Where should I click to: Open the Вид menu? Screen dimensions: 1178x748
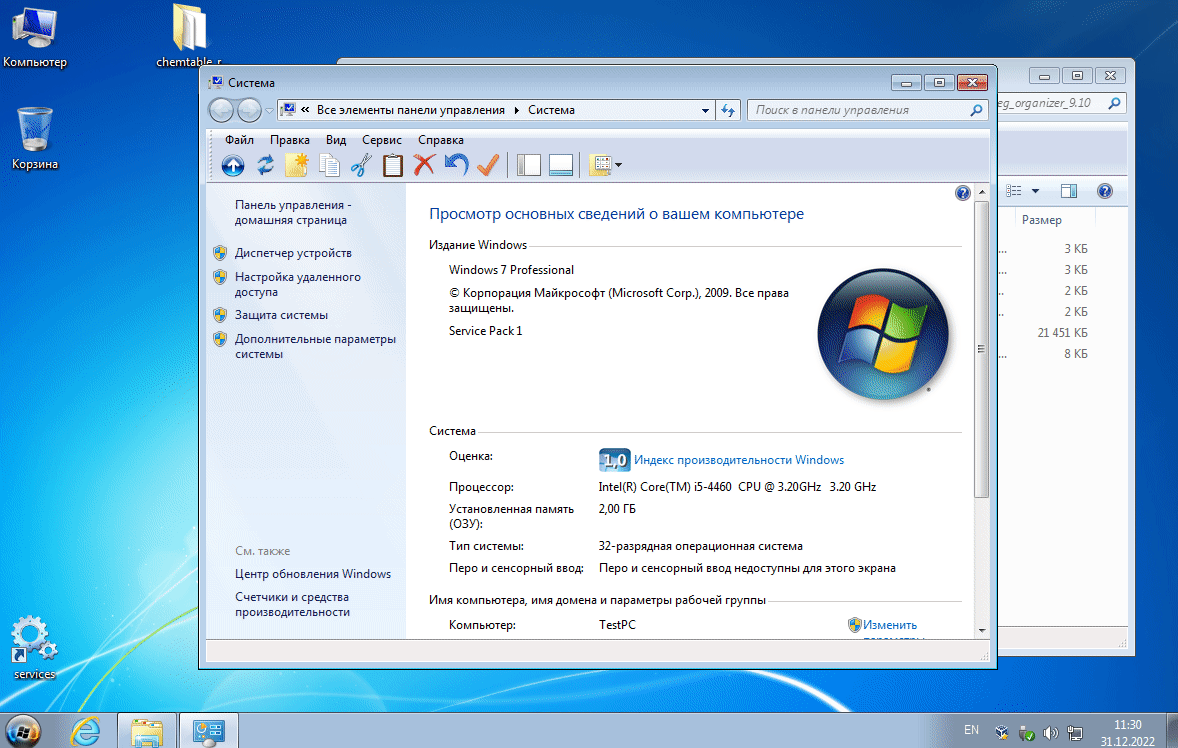point(336,140)
